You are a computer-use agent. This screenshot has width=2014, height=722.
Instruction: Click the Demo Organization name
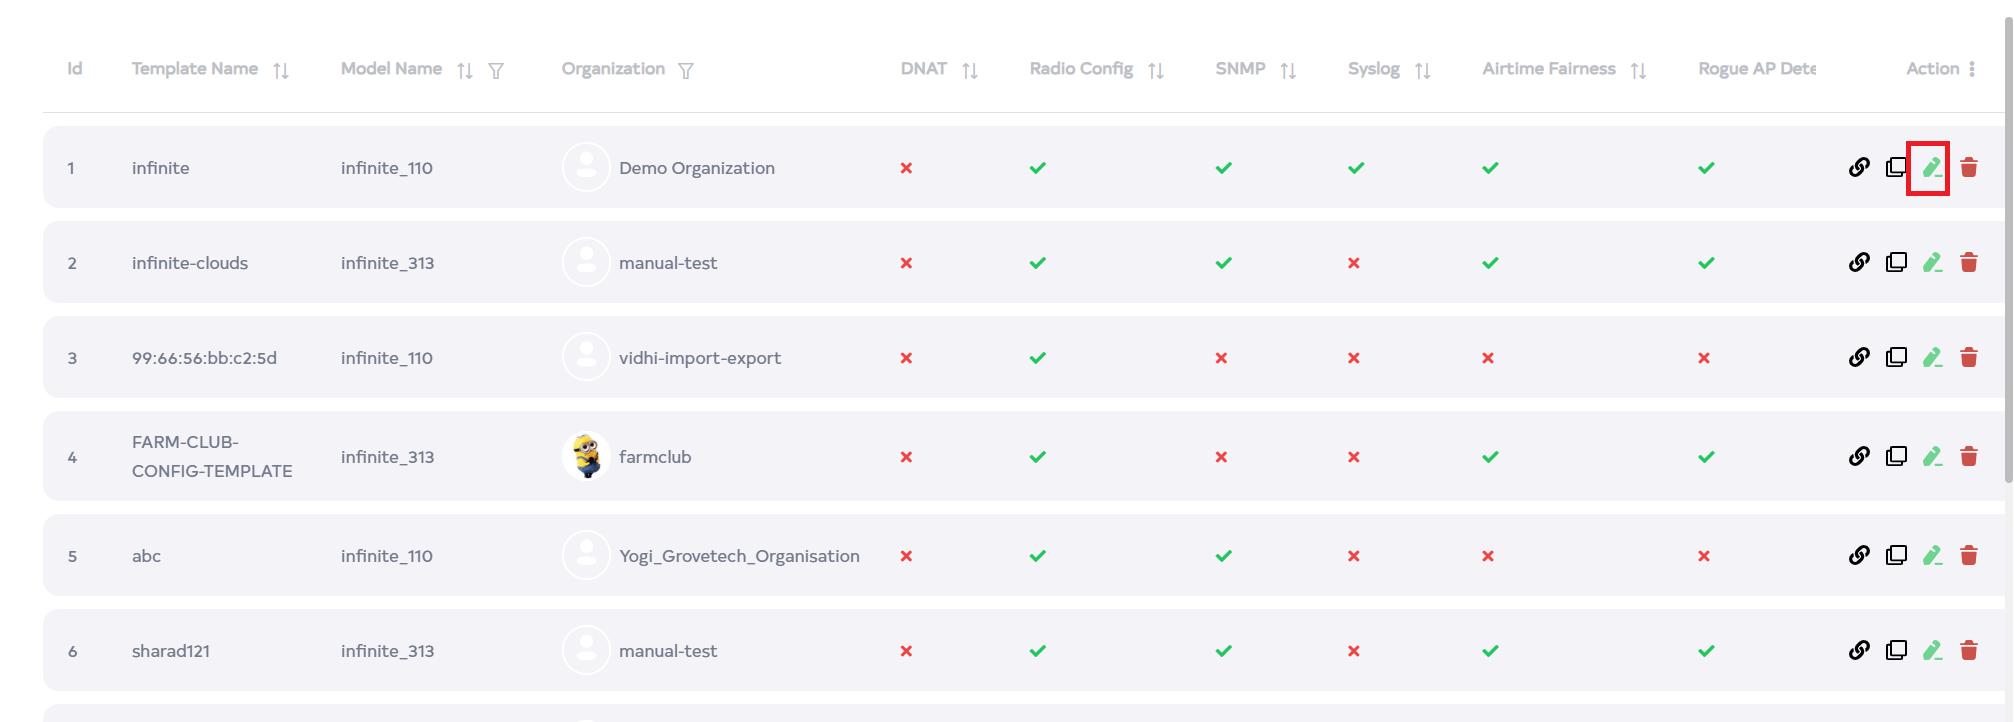click(x=696, y=168)
